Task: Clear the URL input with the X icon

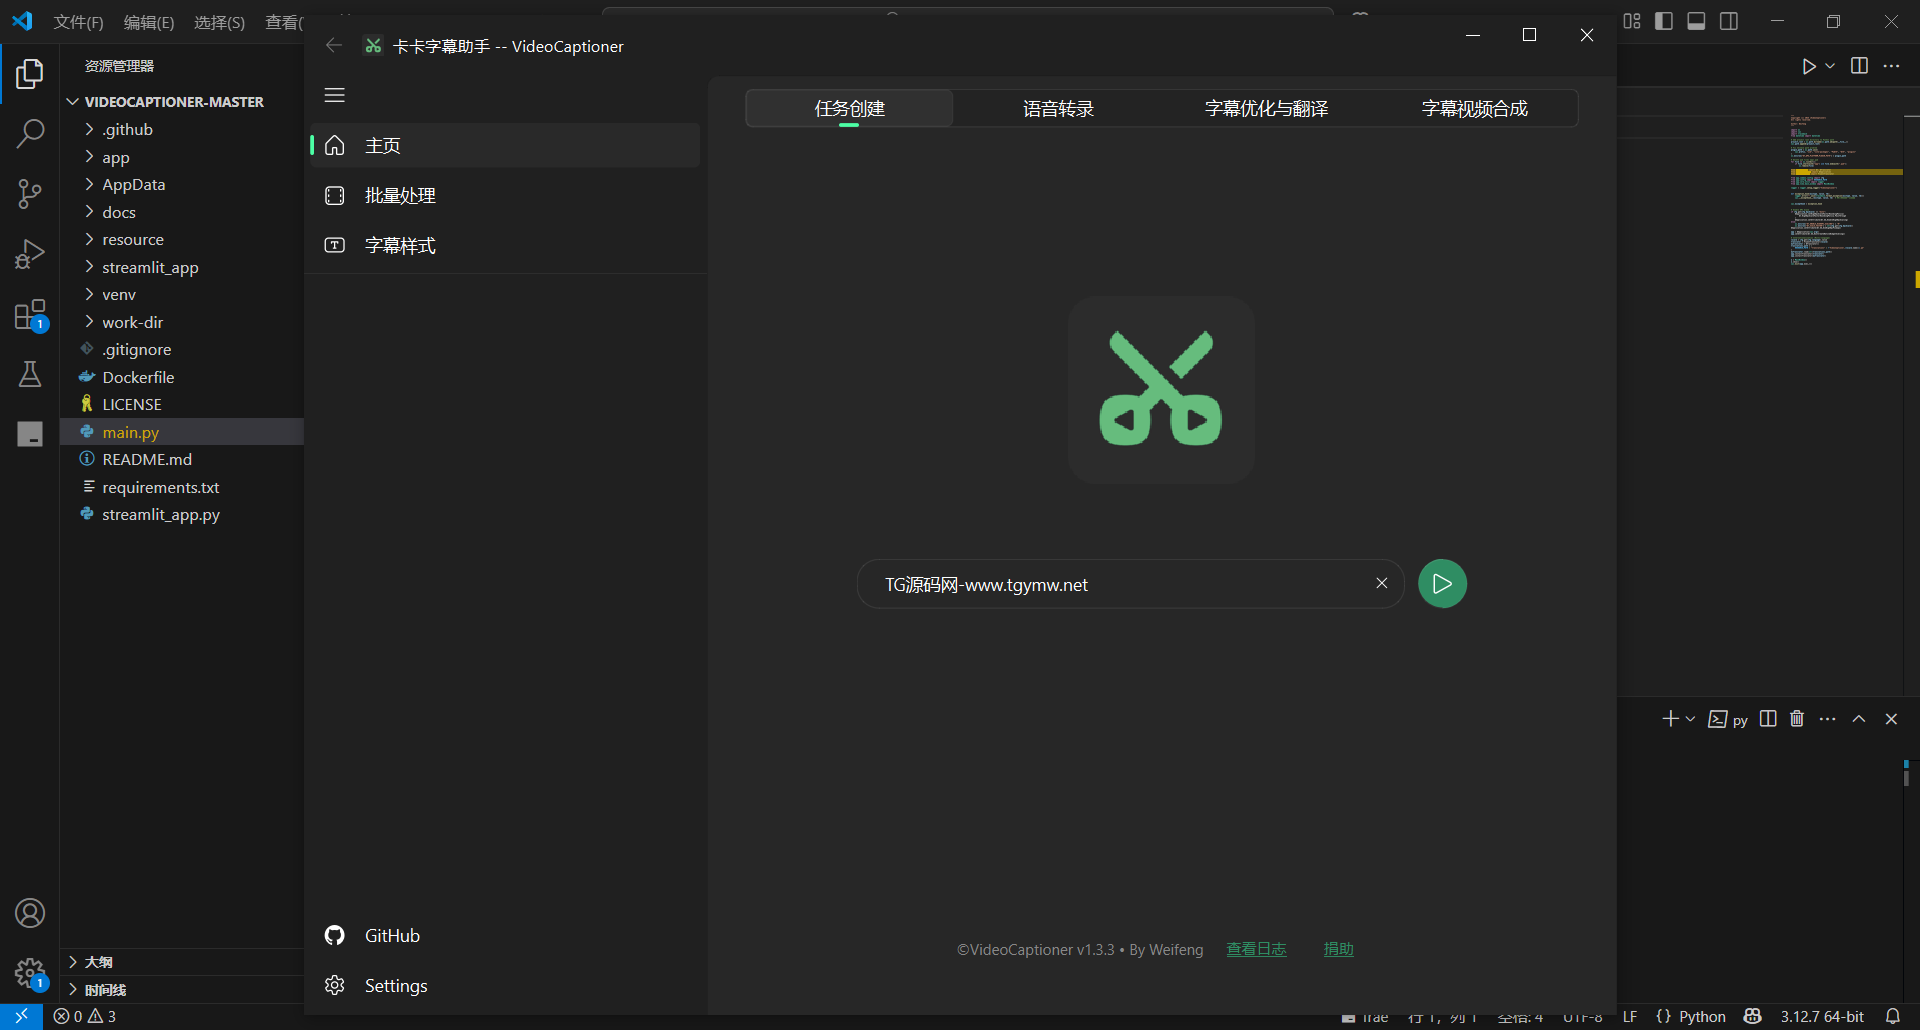Action: click(1381, 584)
